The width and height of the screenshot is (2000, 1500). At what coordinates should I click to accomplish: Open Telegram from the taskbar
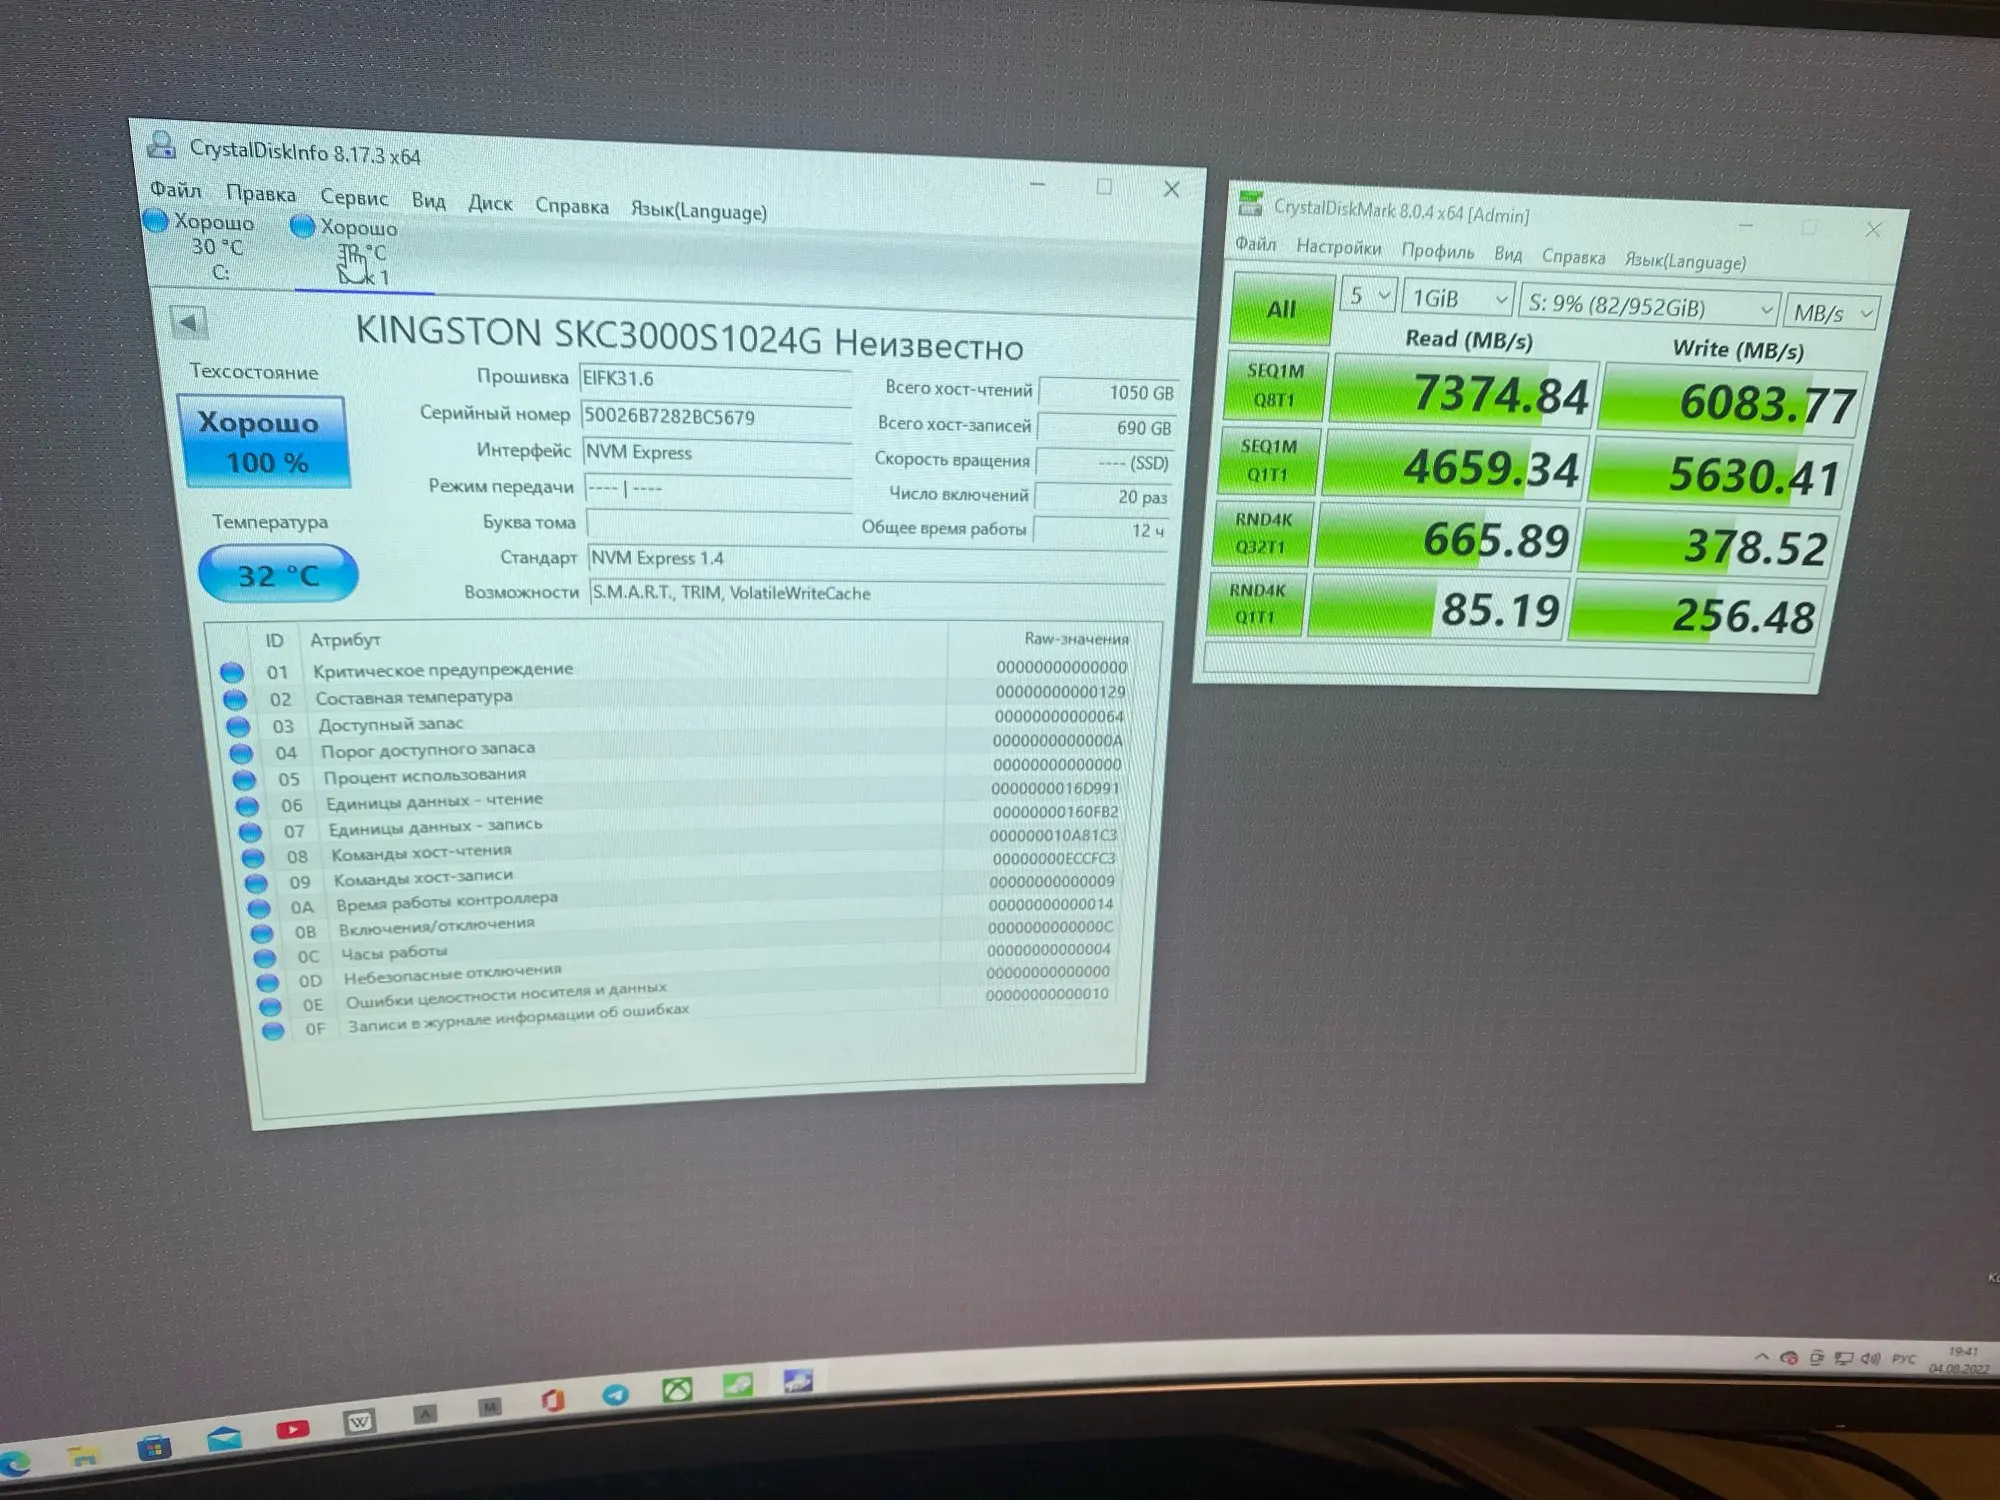coord(615,1395)
